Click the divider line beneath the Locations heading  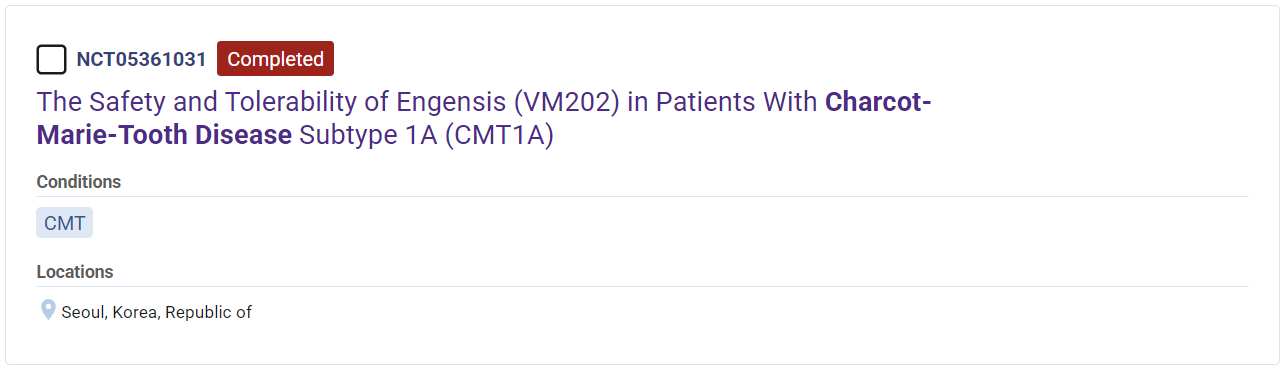tap(642, 286)
